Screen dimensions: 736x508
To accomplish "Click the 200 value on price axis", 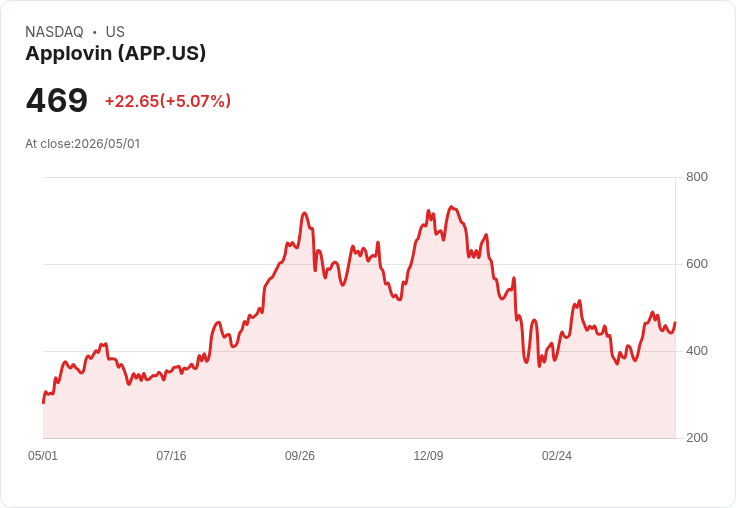I will pyautogui.click(x=697, y=438).
